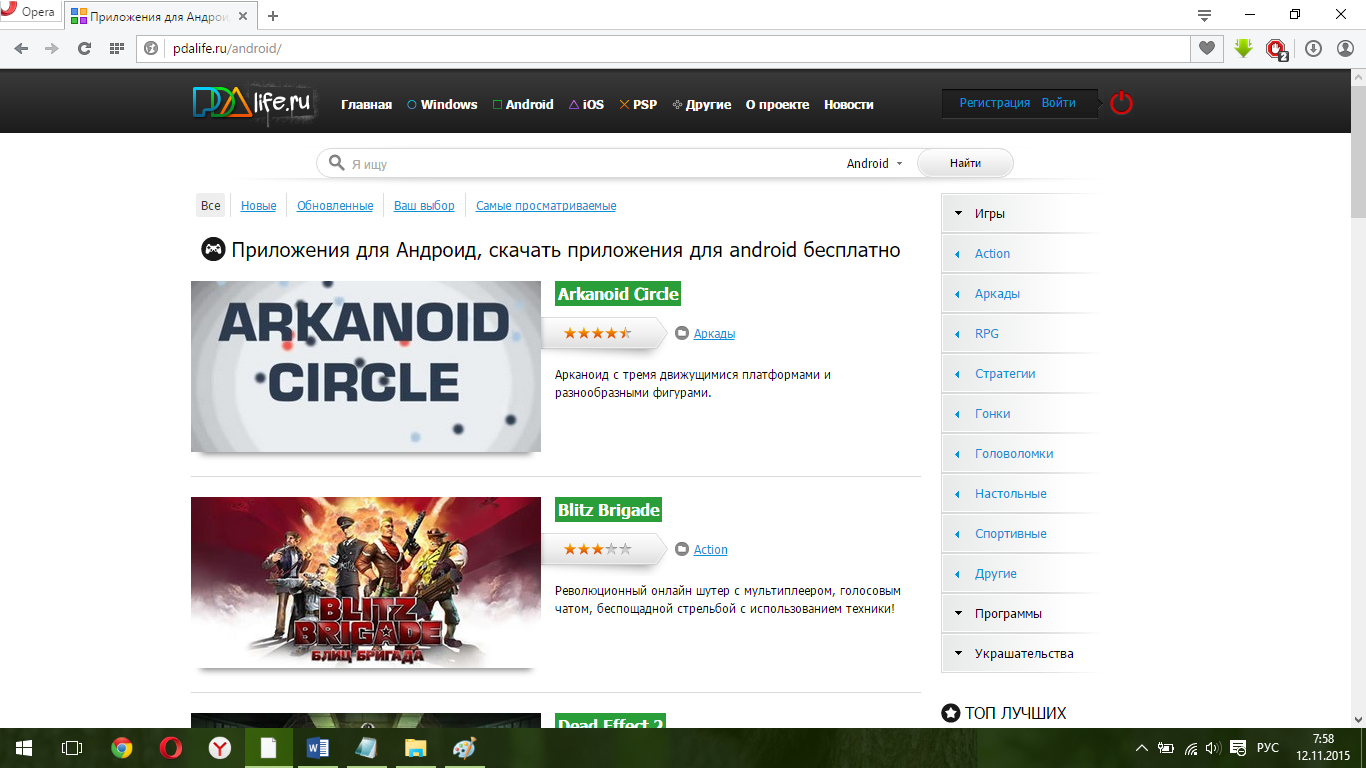Click the Opera speed dial grid icon

116,48
